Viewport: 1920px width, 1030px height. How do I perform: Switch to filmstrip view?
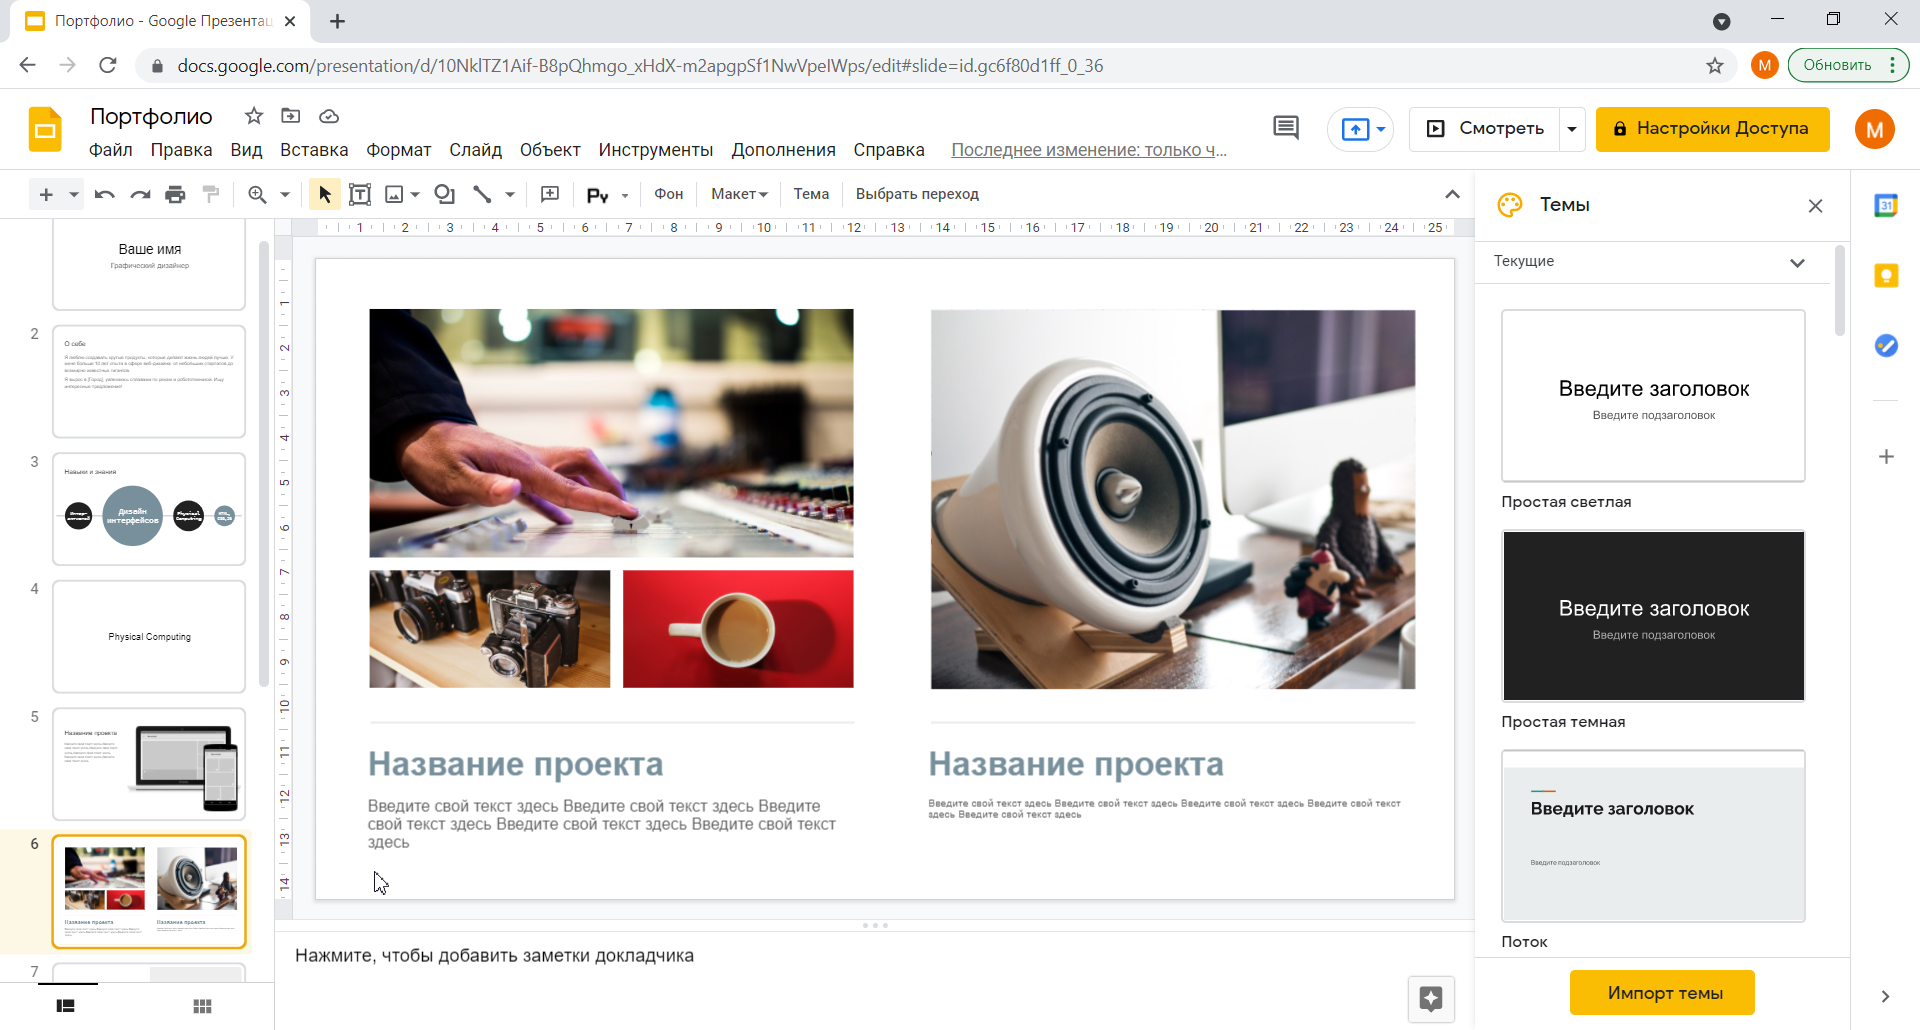pos(66,1006)
